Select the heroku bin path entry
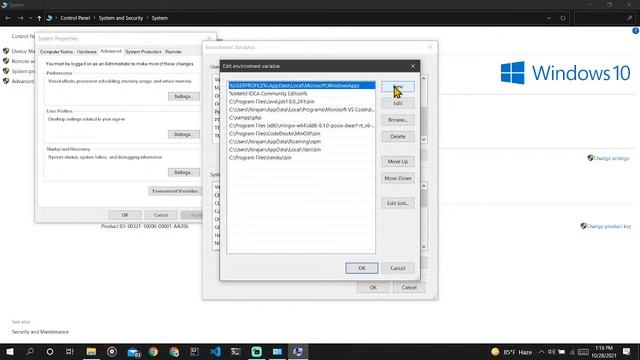Screen dimensions: 640x360 [x=302, y=158]
